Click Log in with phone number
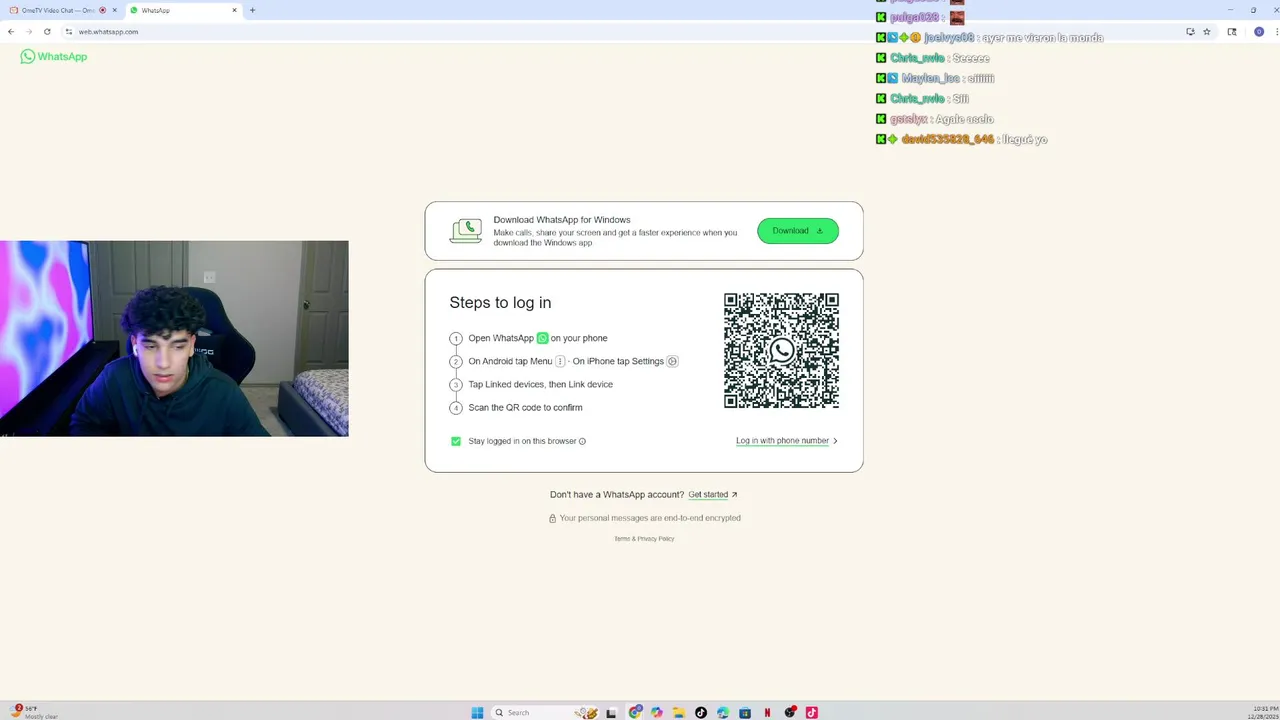Viewport: 1280px width, 720px height. point(782,441)
